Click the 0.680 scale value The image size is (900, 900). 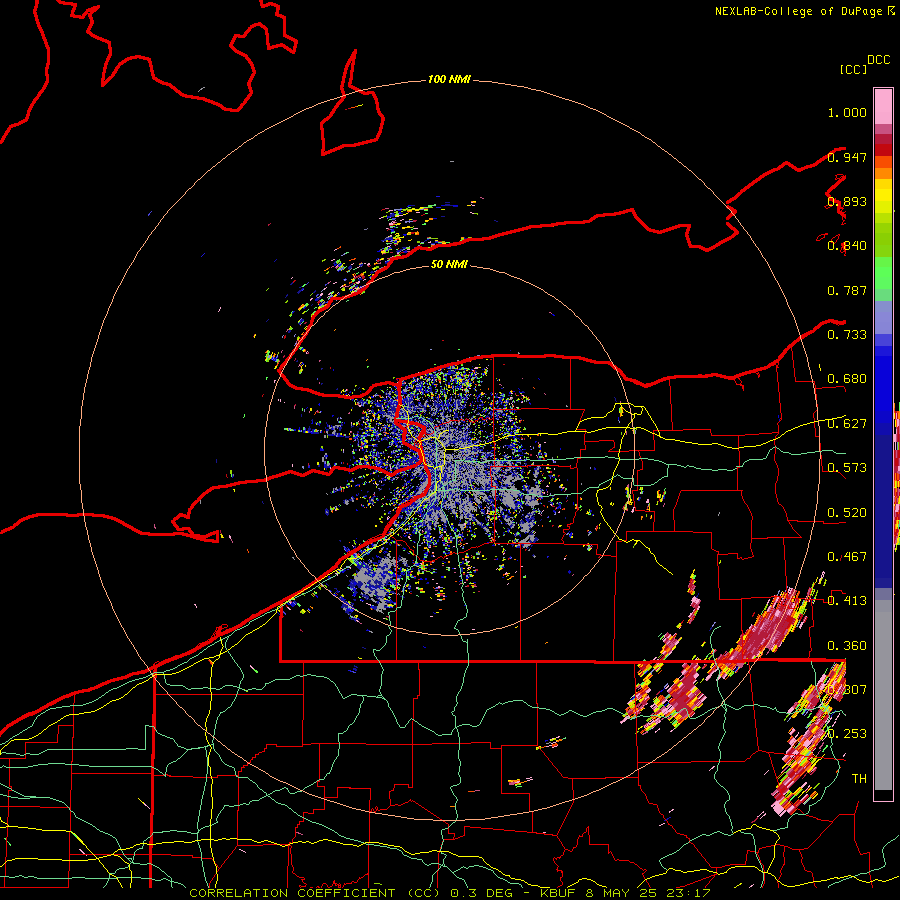pos(847,379)
